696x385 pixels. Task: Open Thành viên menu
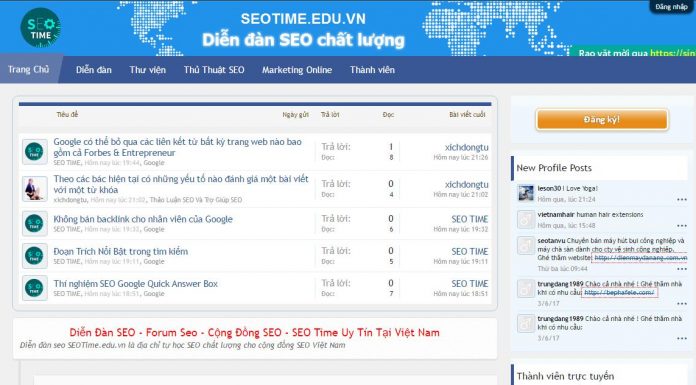pyautogui.click(x=372, y=70)
